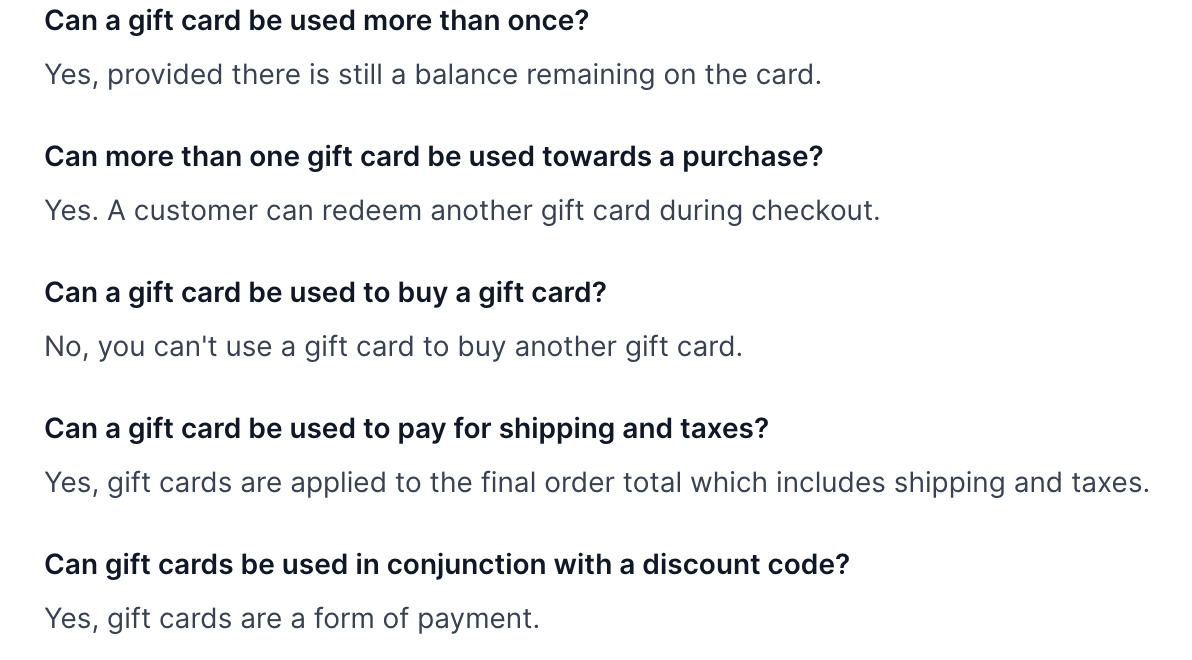1192x660 pixels.
Task: Click the words 'shipping and taxes.' ending the fourth answer
Action: click(1022, 484)
